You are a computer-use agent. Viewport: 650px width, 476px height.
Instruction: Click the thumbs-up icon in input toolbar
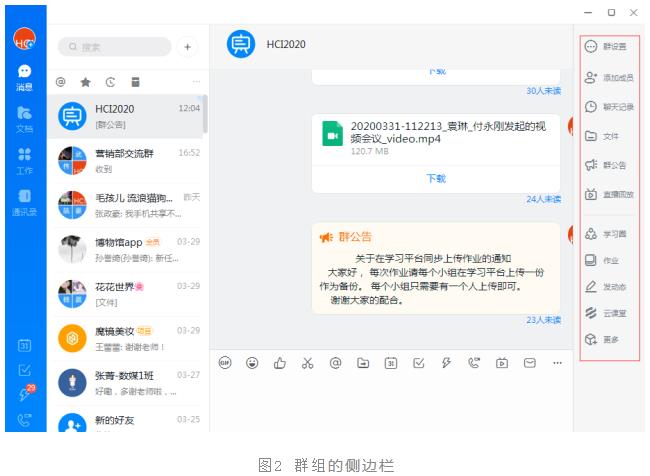click(x=279, y=363)
